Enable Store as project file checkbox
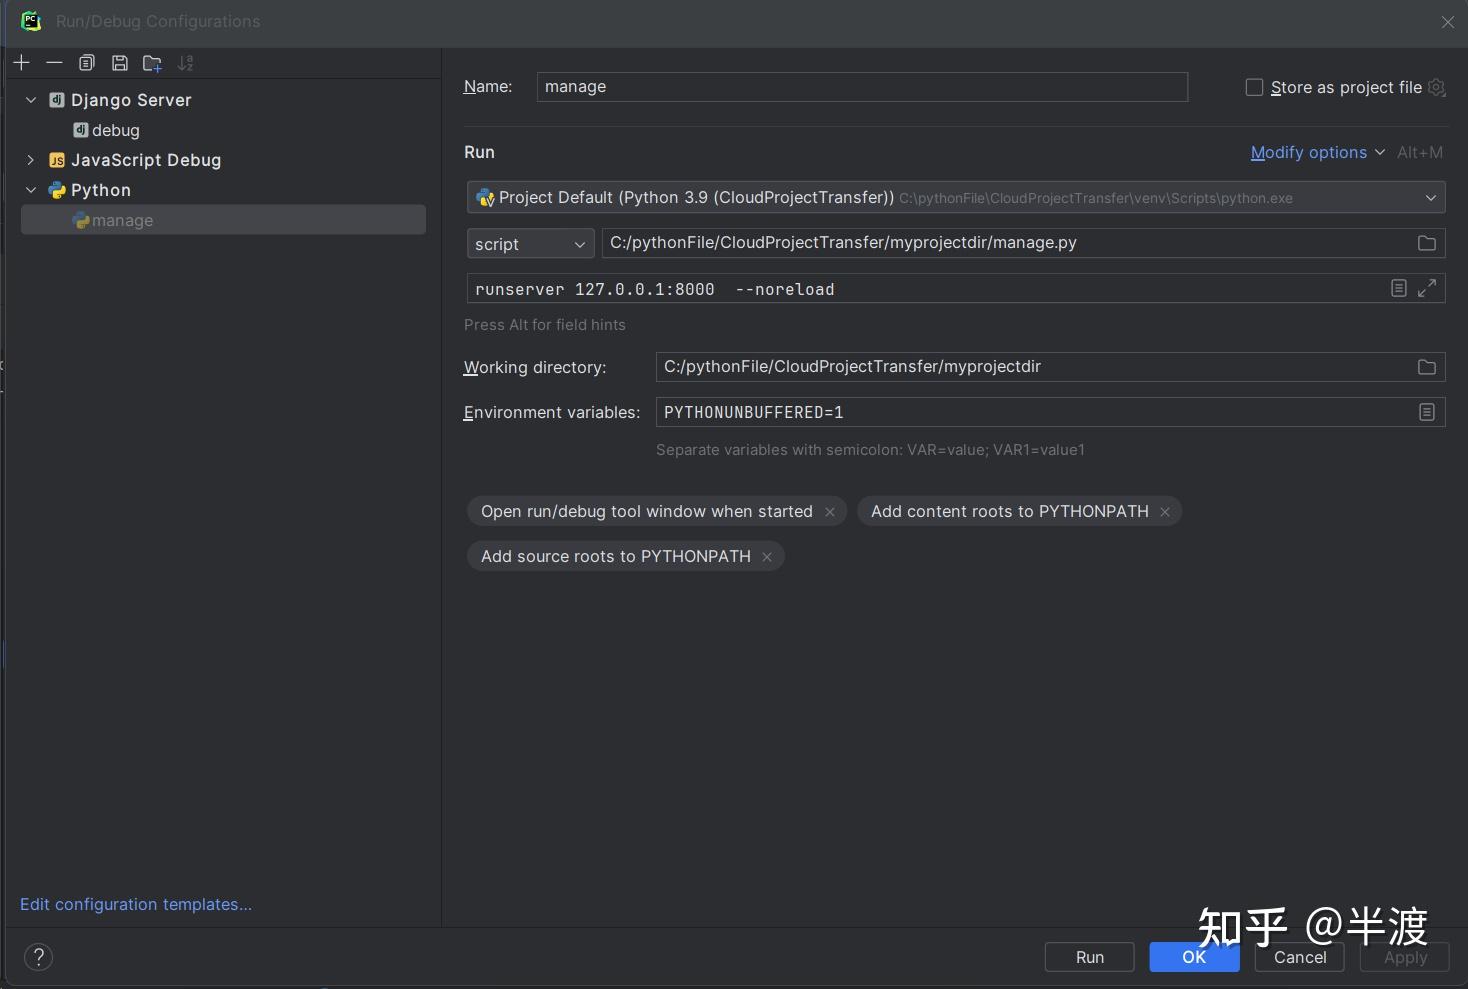The width and height of the screenshot is (1468, 989). pos(1253,87)
